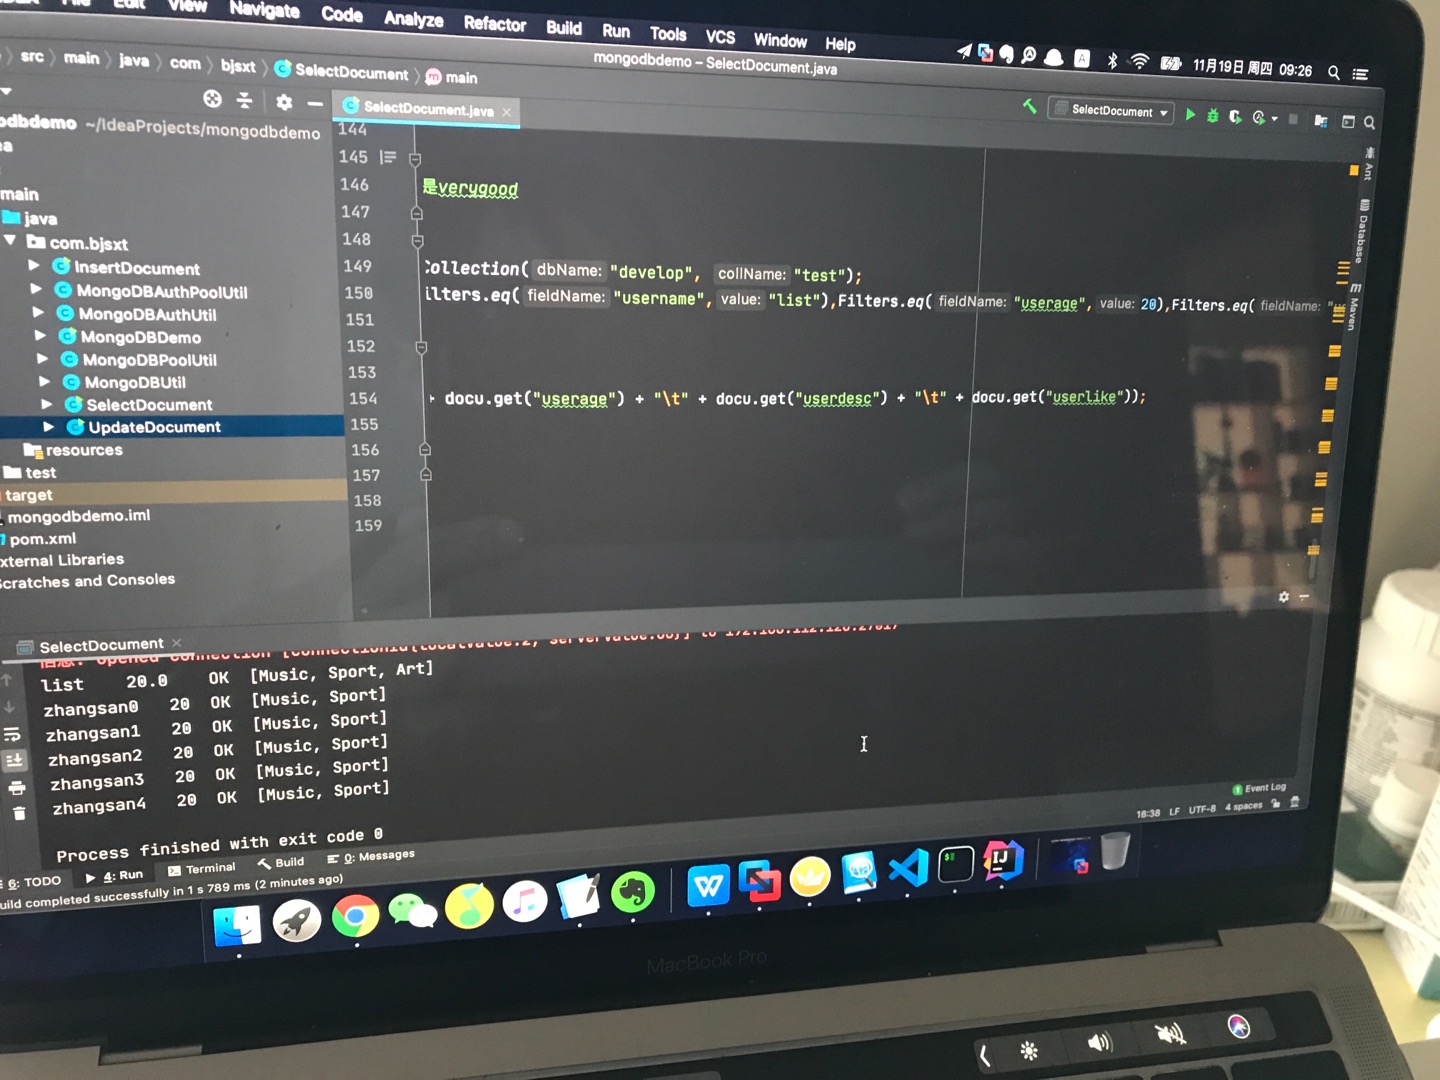
Task: Open the SelectDocument run configuration dropdown
Action: (x=1111, y=111)
